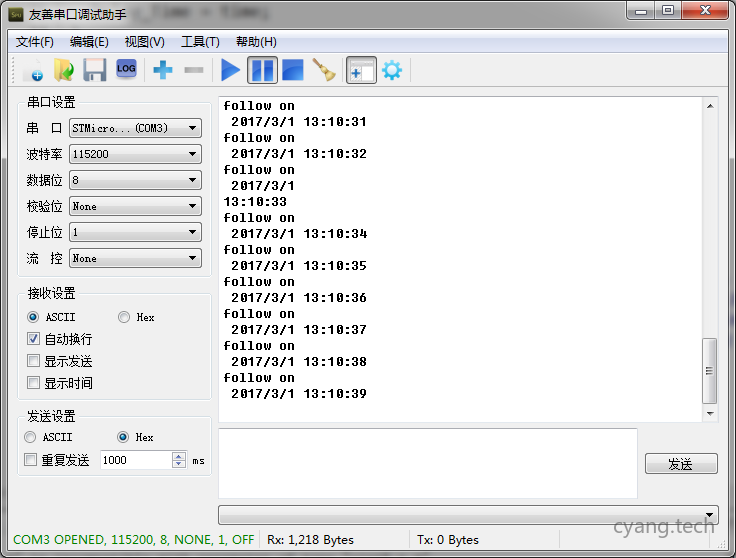The image size is (736, 558).
Task: Uncheck the 自动换行 checkbox
Action: click(x=34, y=339)
